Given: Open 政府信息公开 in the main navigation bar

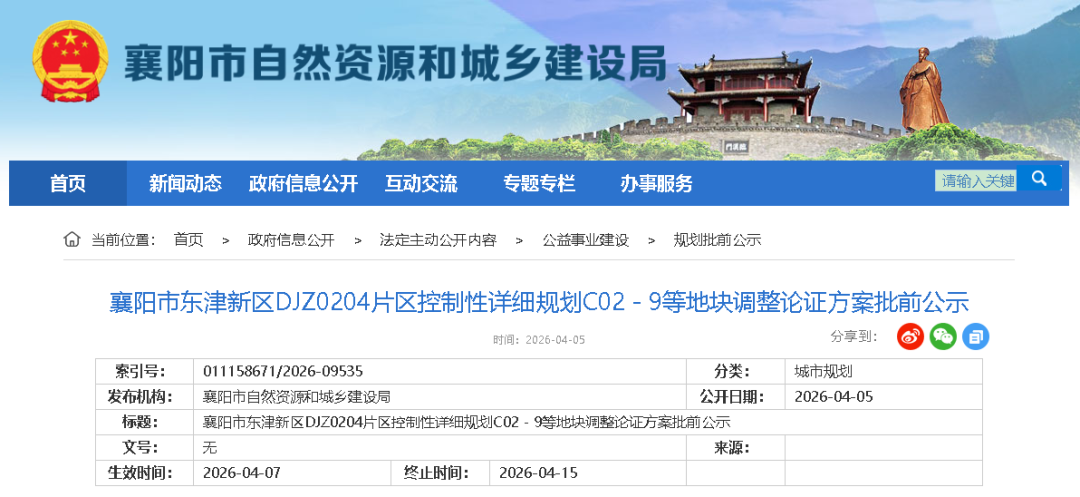Looking at the screenshot, I should (303, 184).
